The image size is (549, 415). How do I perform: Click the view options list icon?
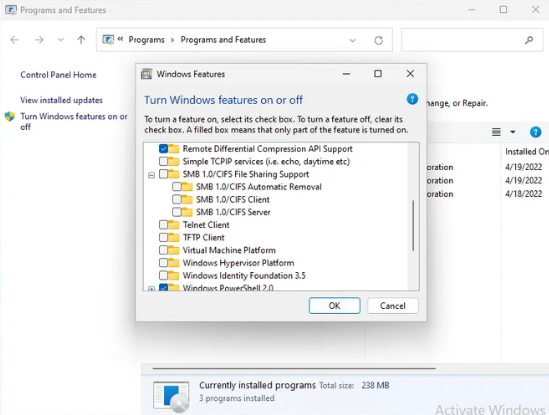tap(496, 132)
